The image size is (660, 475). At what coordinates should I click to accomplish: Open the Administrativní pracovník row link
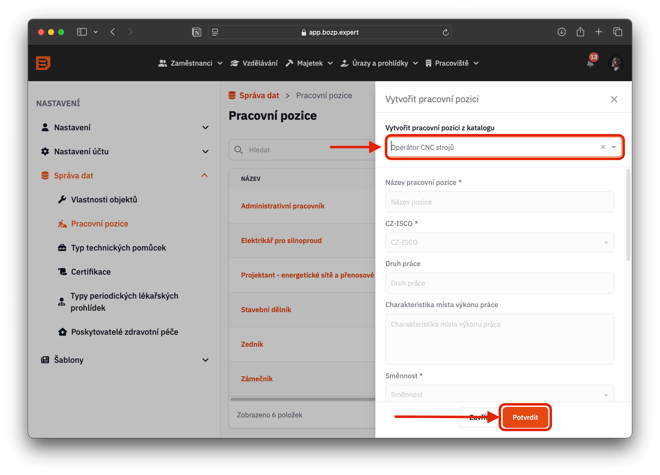284,206
